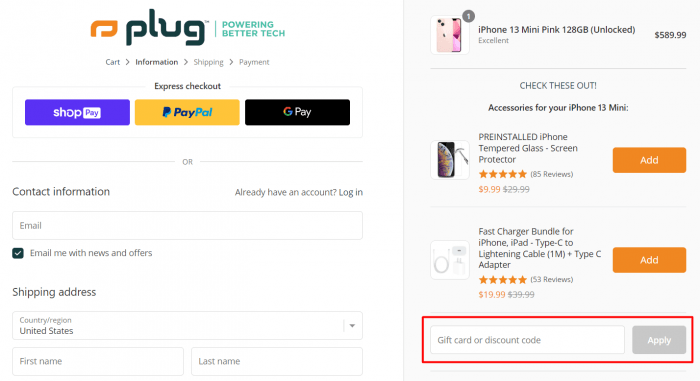Click the $9.99 sale price

(489, 189)
